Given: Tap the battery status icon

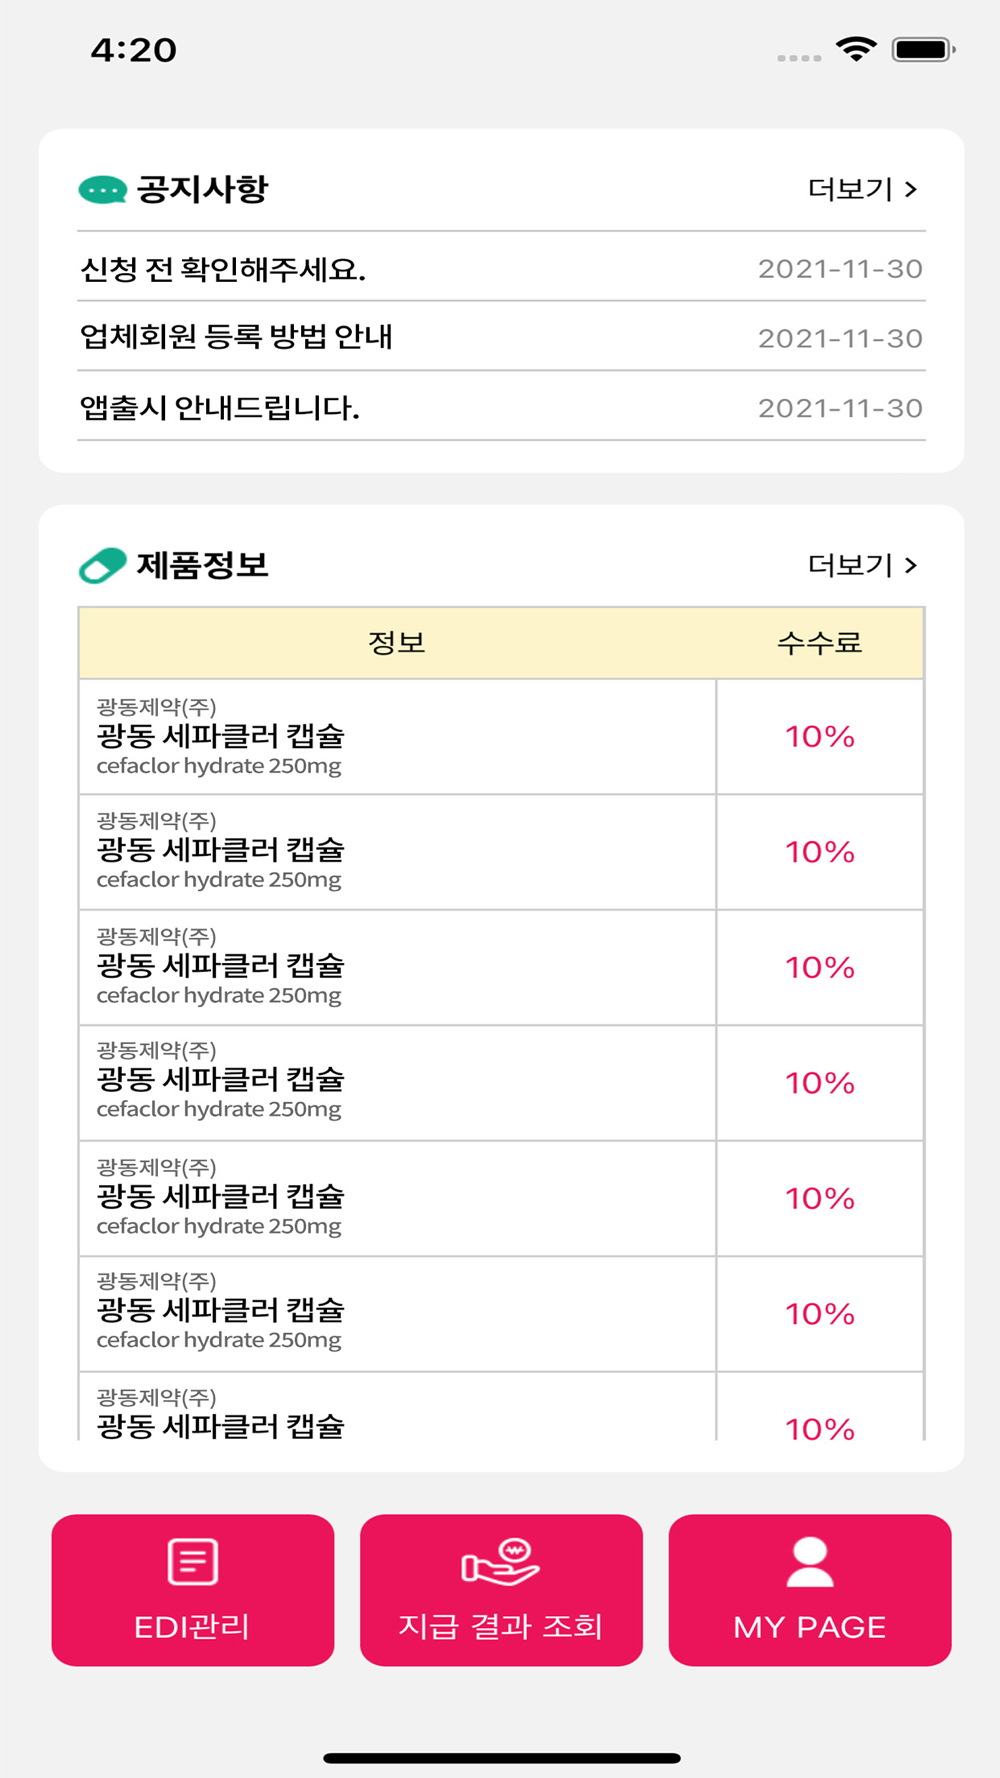Looking at the screenshot, I should 923,49.
